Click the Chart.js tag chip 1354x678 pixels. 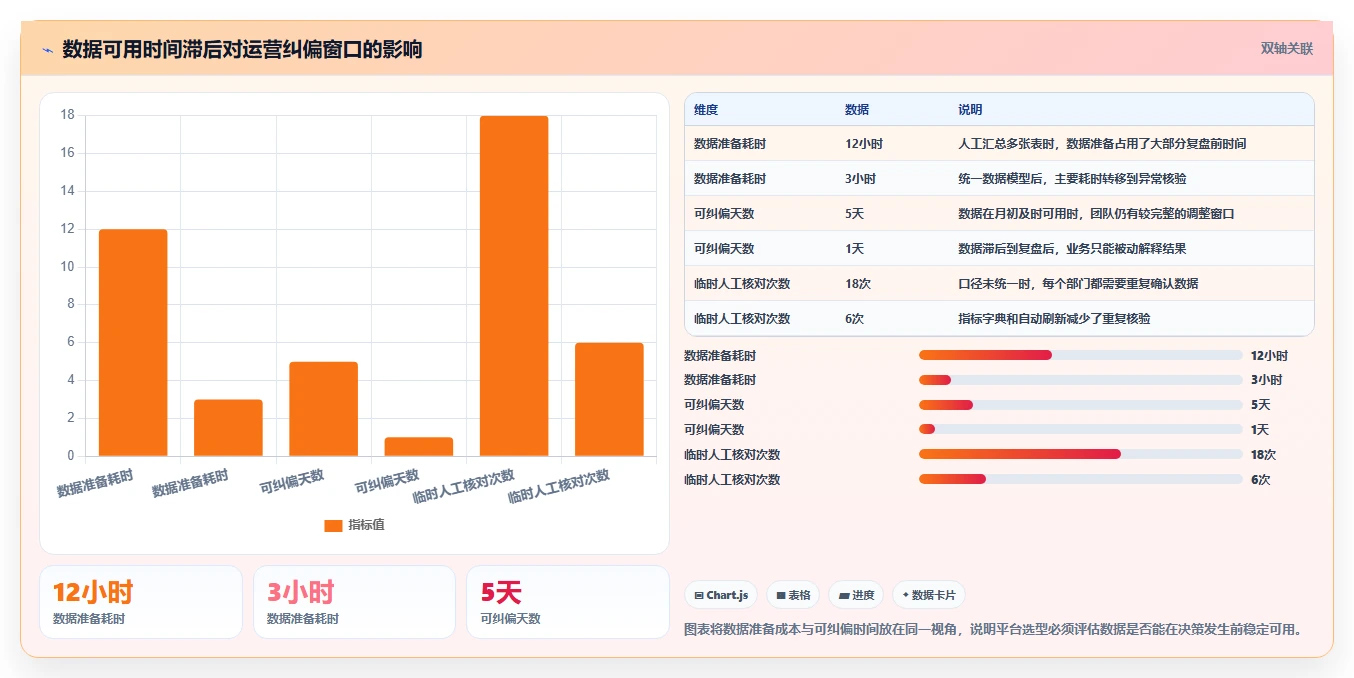(x=721, y=595)
